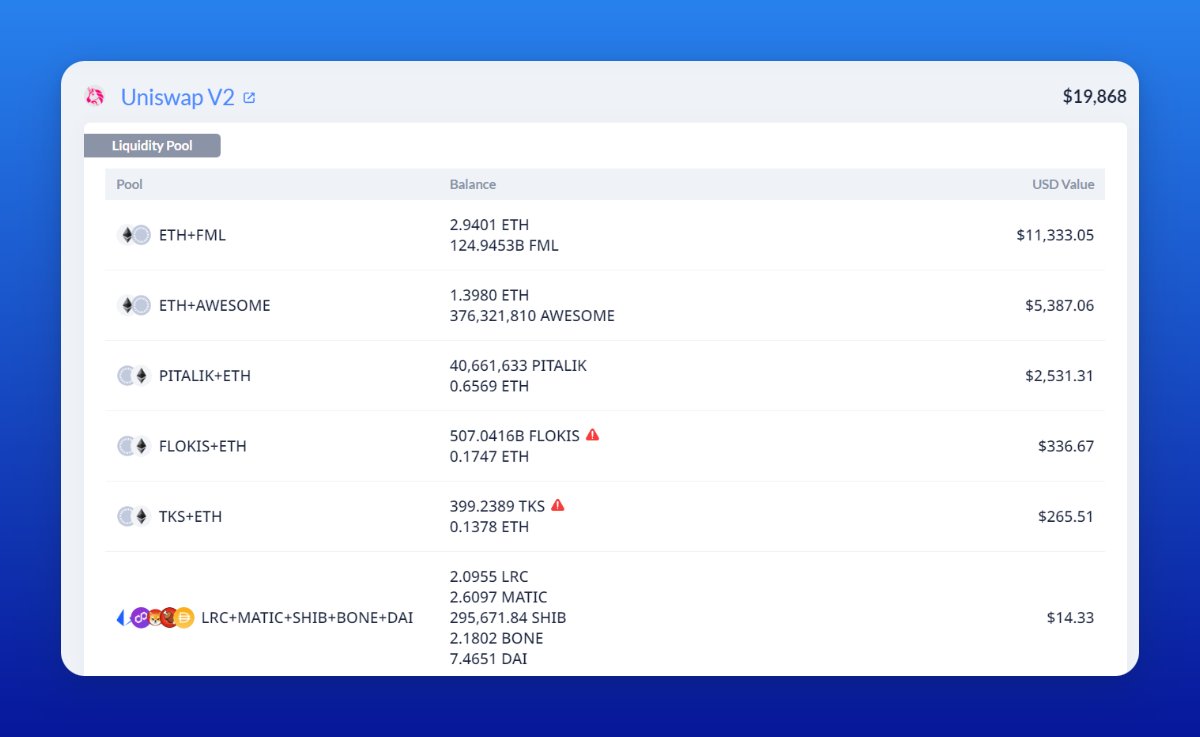
Task: Click the 40,661,633 PITALIK balance
Action: 518,366
